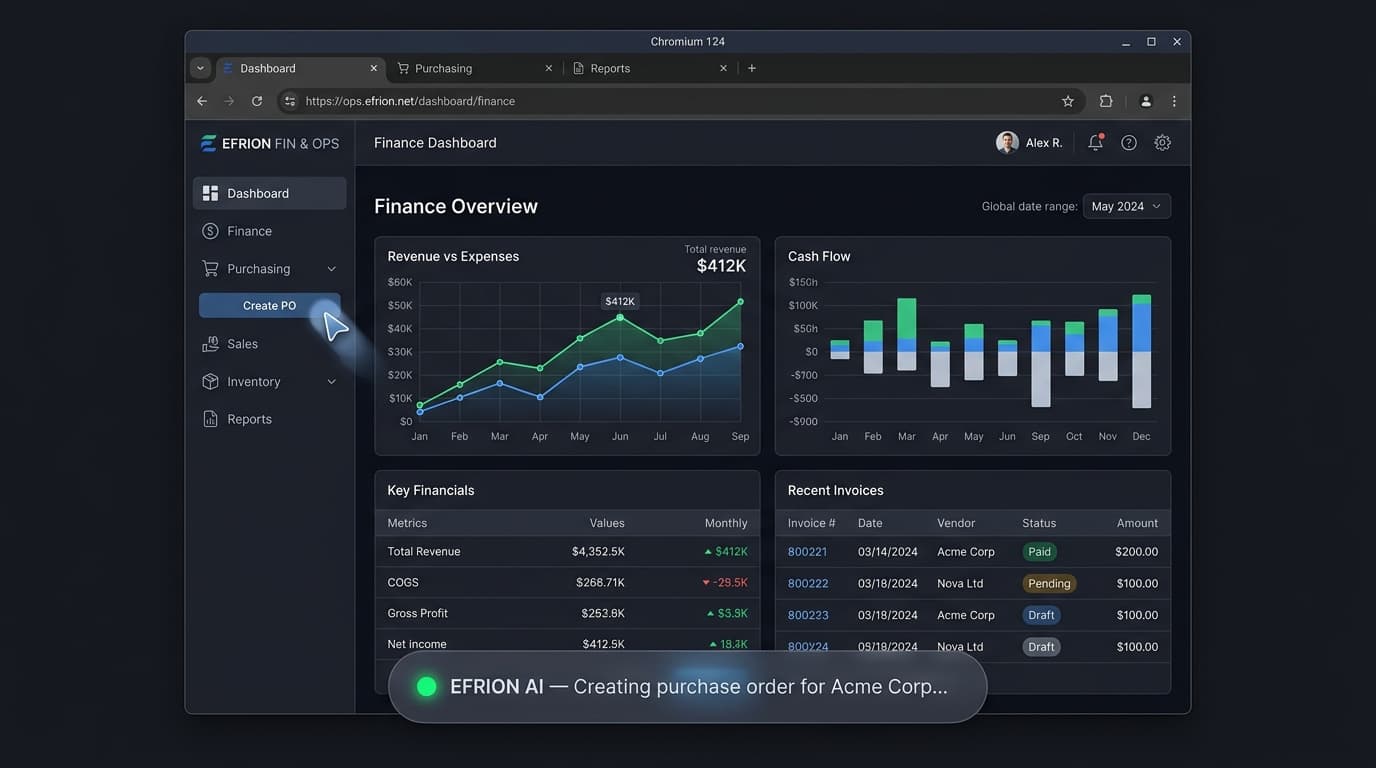Screen dimensions: 1376x768
Task: Click the Reports document icon in sidebar
Action: click(210, 419)
